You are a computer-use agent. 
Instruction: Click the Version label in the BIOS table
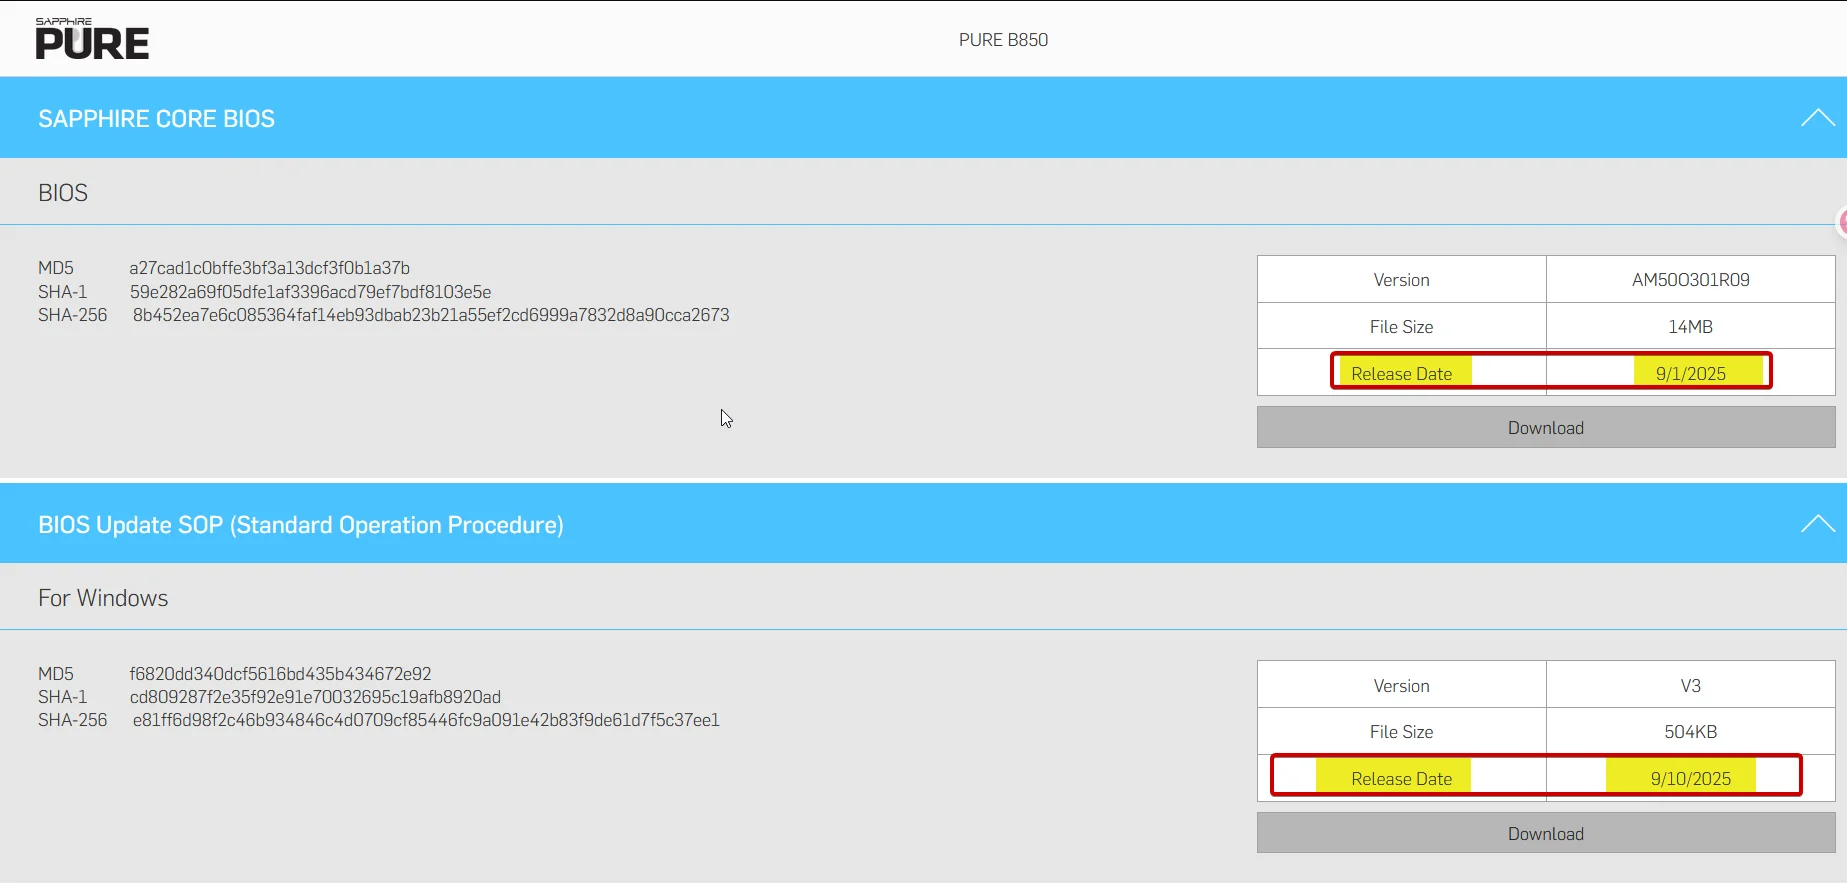tap(1402, 280)
